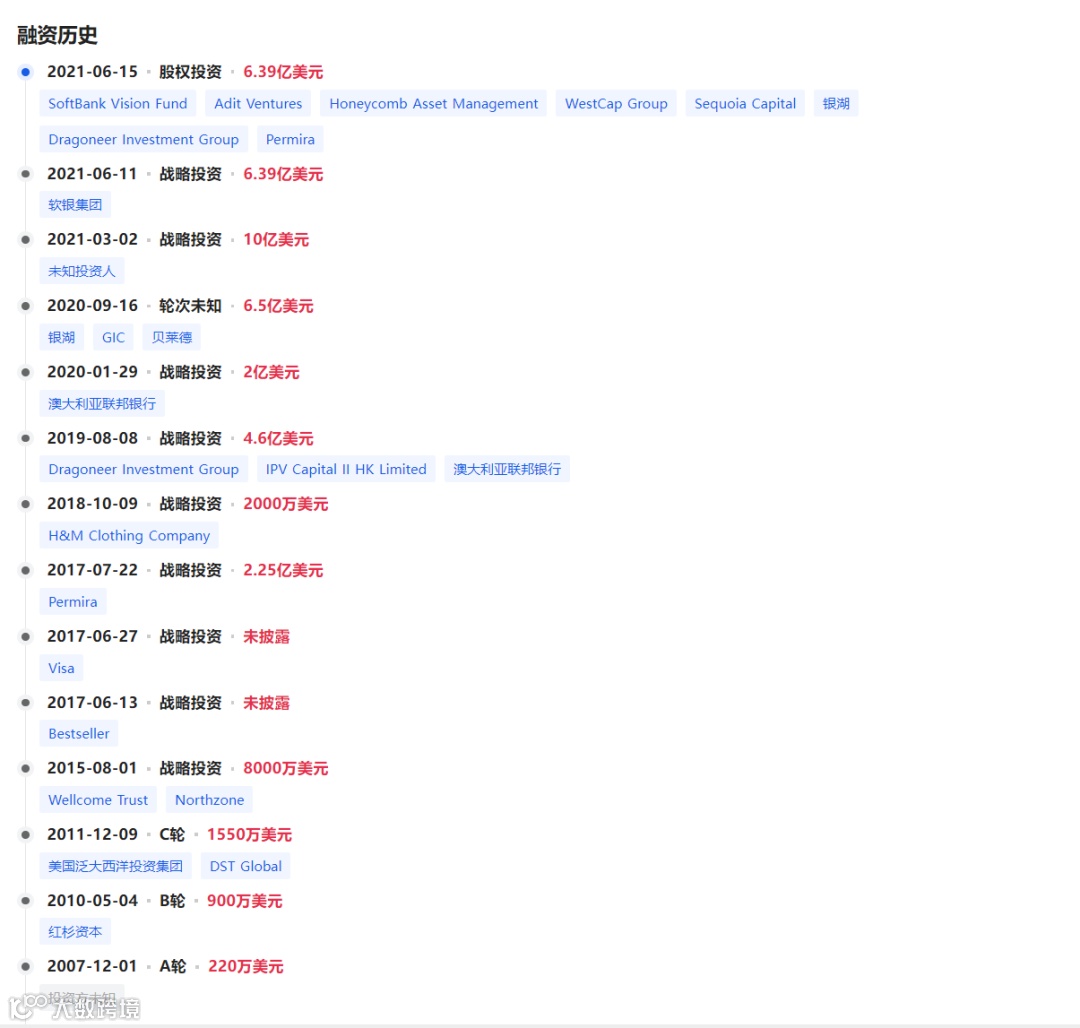Viewport: 1080px width, 1028px height.
Task: Click the A轮 round label
Action: pos(173,966)
